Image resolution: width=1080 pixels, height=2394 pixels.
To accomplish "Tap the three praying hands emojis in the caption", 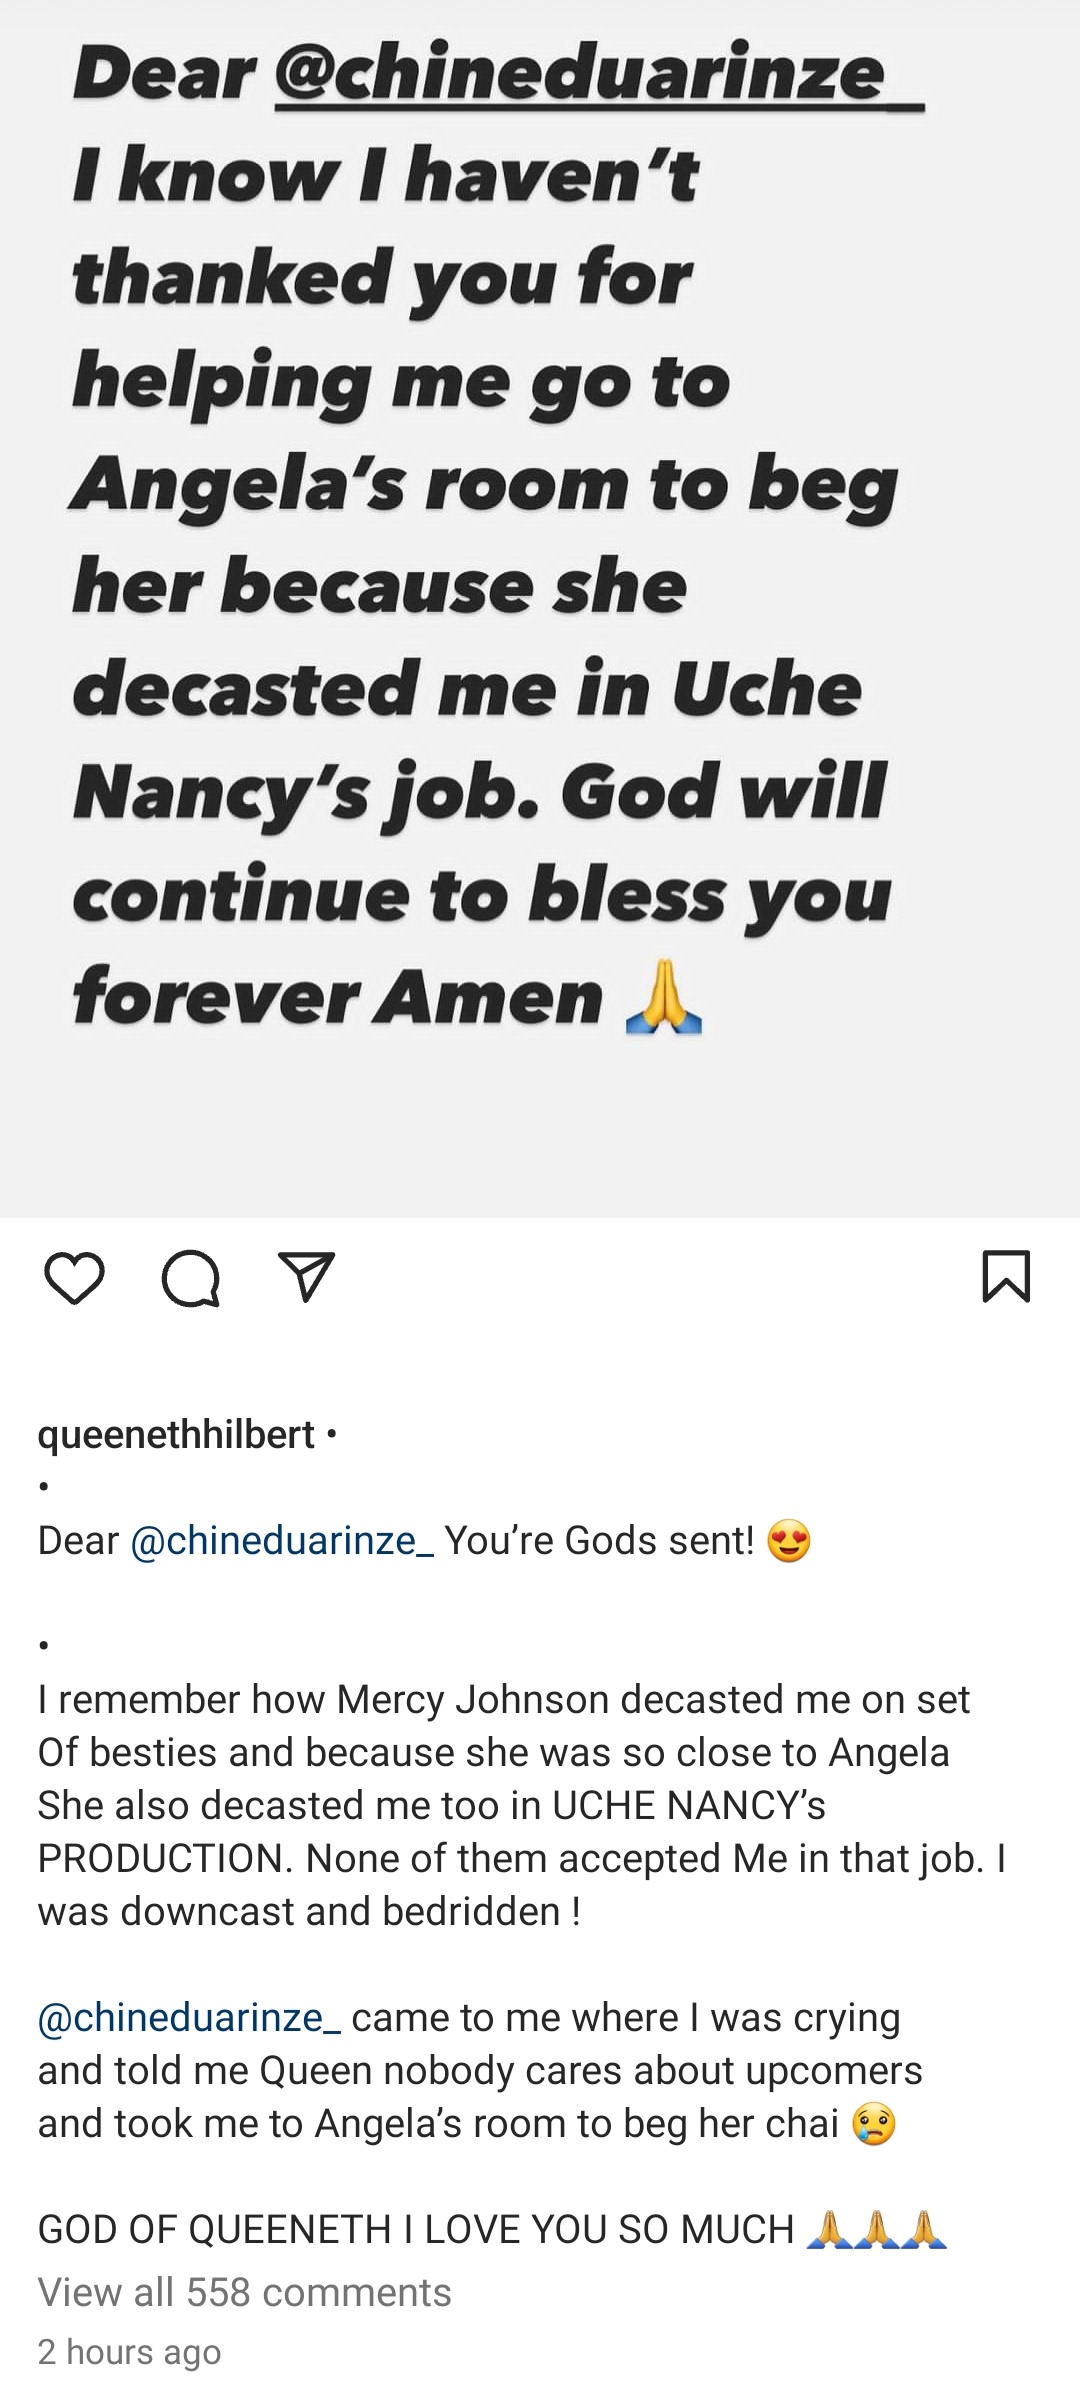I will 876,2230.
